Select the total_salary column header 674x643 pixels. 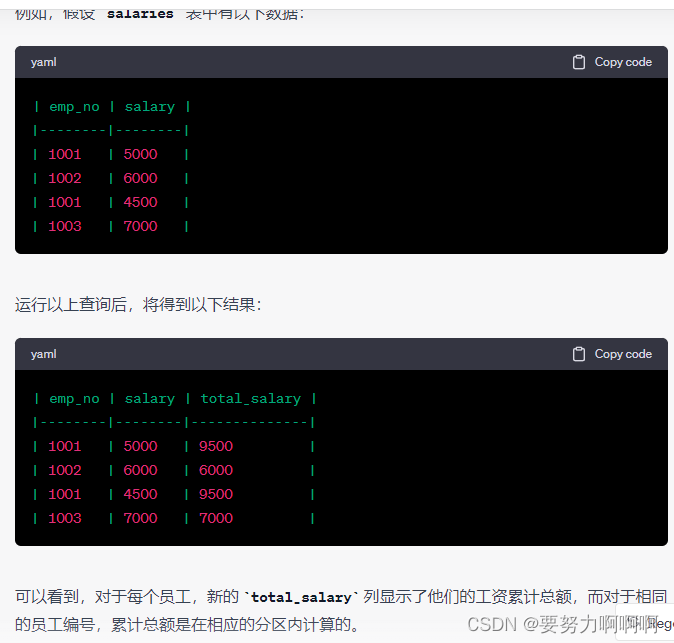click(251, 399)
